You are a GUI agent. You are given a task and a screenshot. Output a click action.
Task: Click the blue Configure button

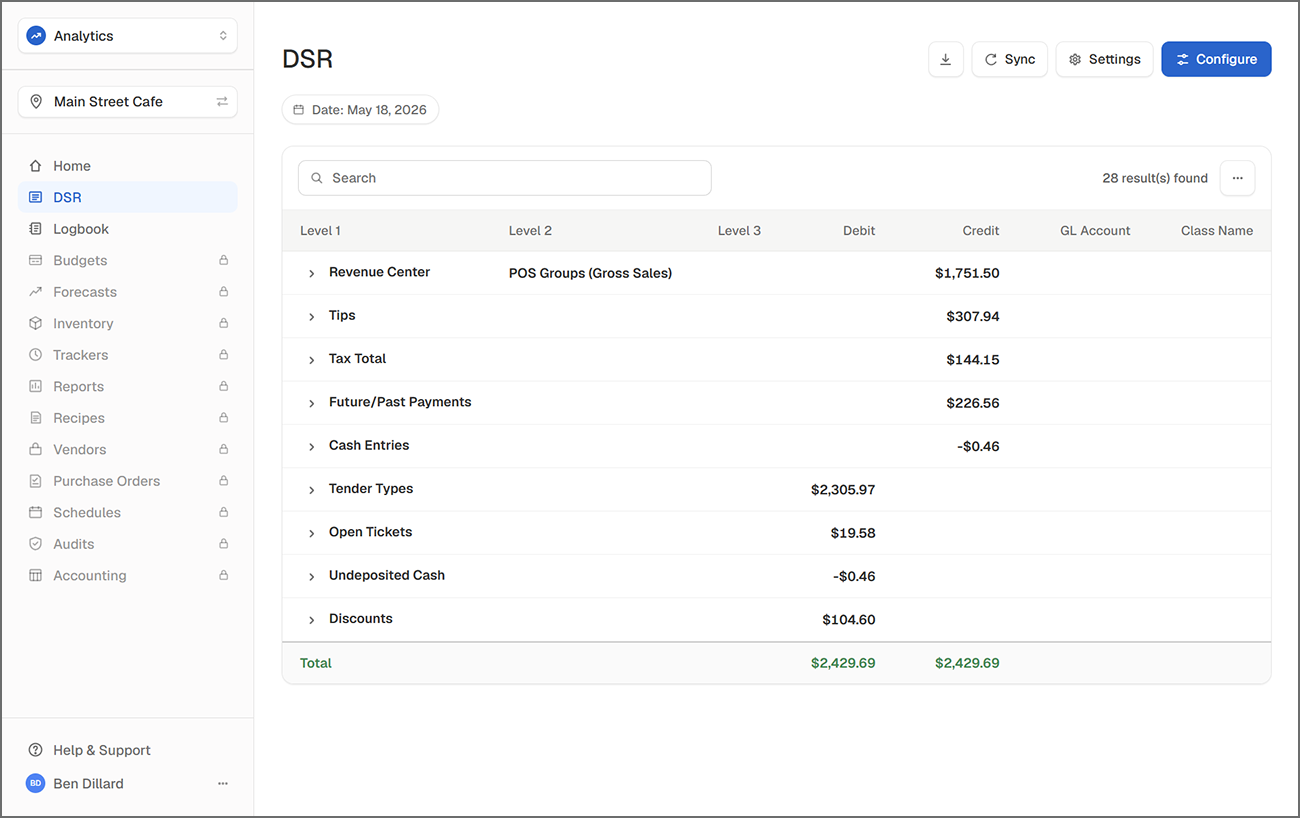click(1216, 59)
